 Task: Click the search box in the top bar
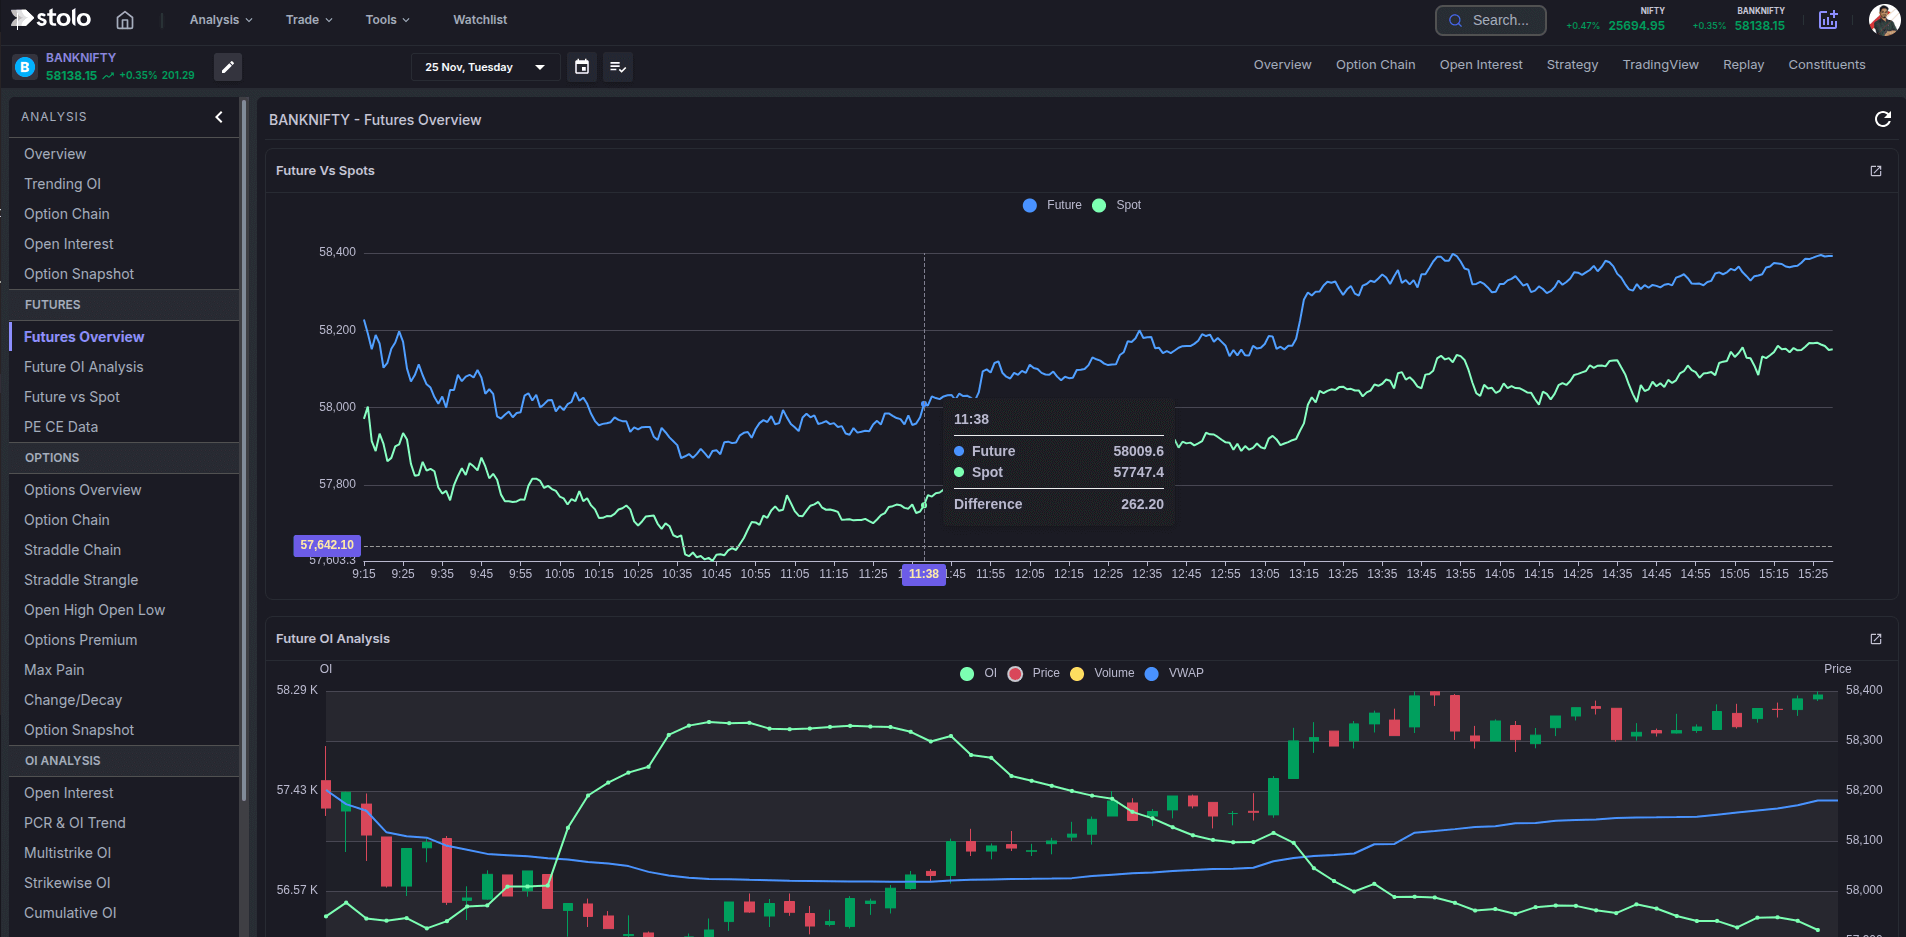pyautogui.click(x=1490, y=20)
